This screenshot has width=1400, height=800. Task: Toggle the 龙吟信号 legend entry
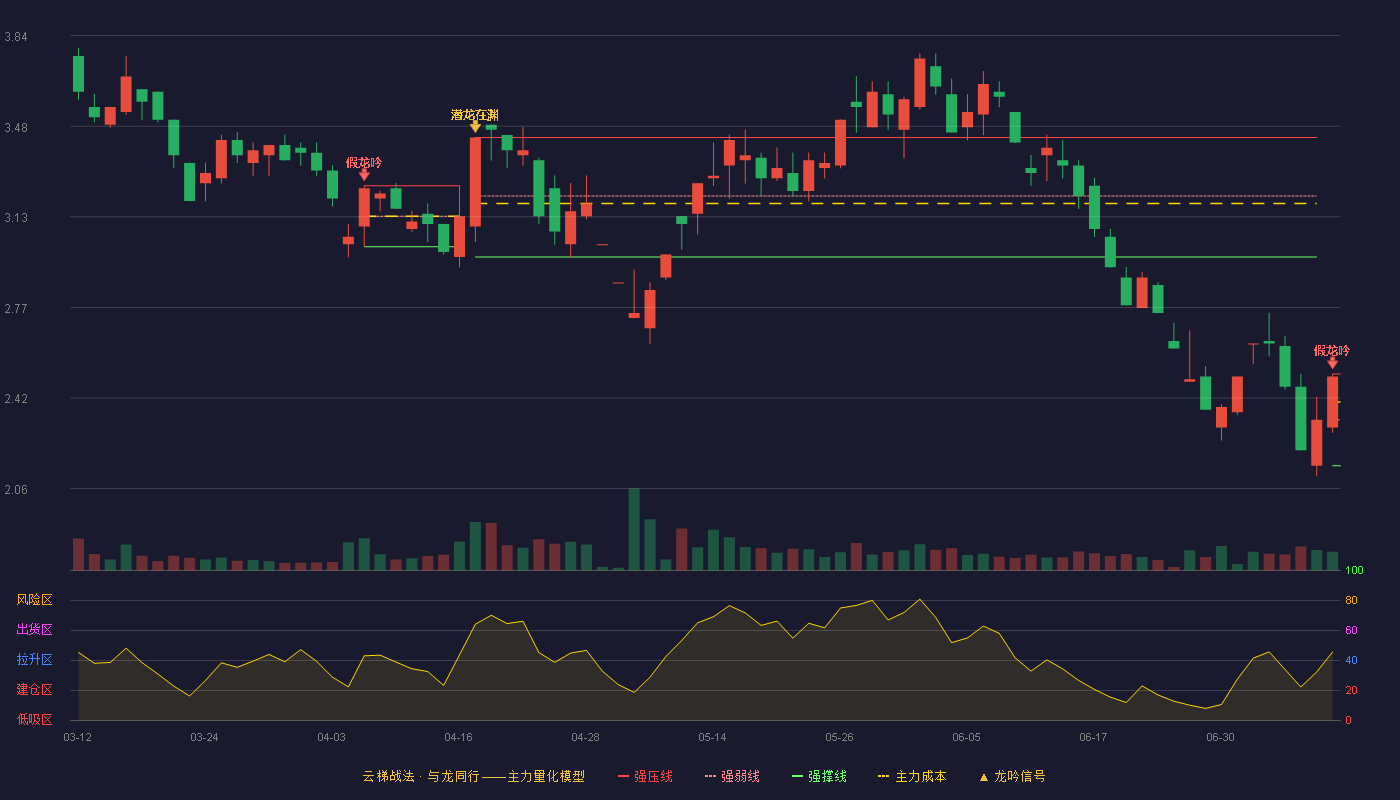[1012, 776]
